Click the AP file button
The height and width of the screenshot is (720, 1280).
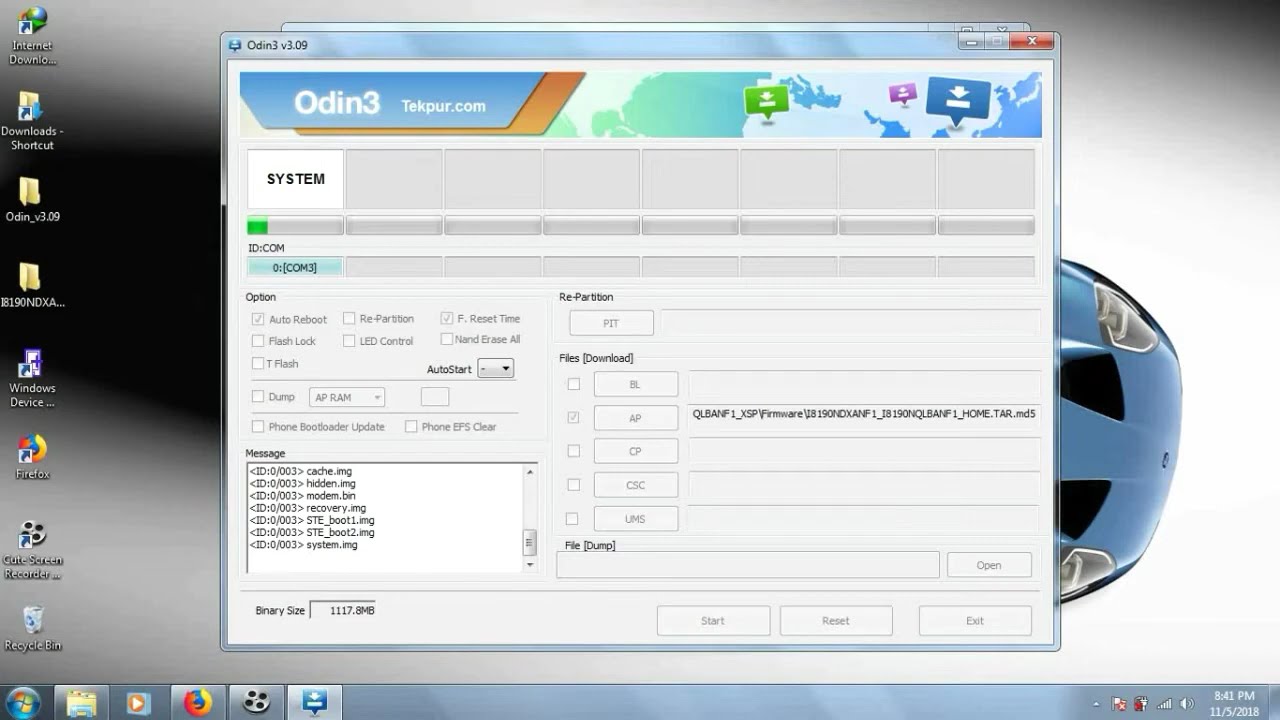(x=636, y=418)
